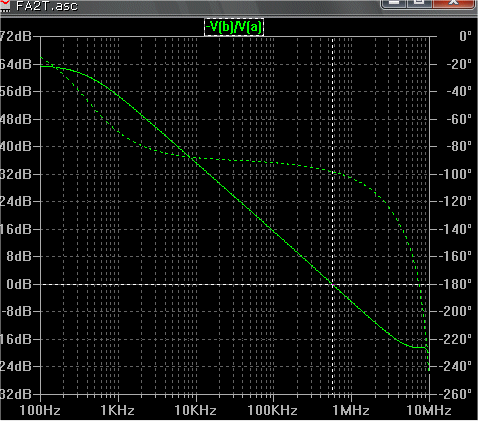Click the -V(b)/V(a) trace label

[x=234, y=27]
